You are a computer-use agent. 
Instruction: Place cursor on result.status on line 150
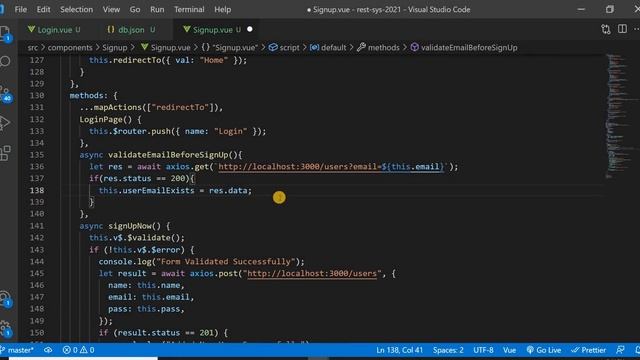pyautogui.click(x=149, y=333)
